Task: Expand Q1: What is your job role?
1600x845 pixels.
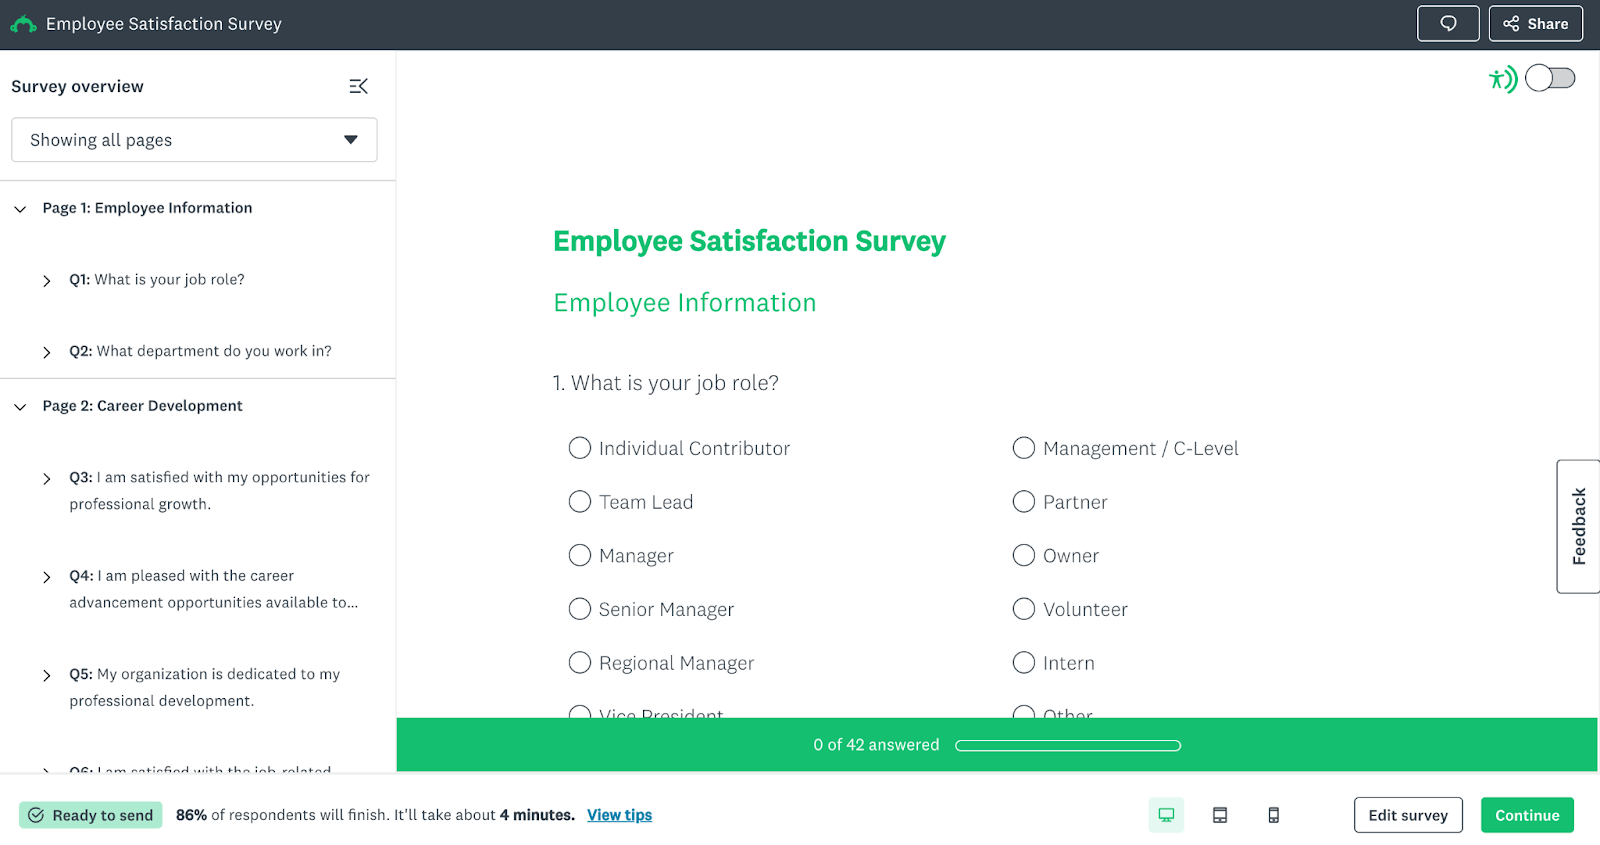Action: 47,281
